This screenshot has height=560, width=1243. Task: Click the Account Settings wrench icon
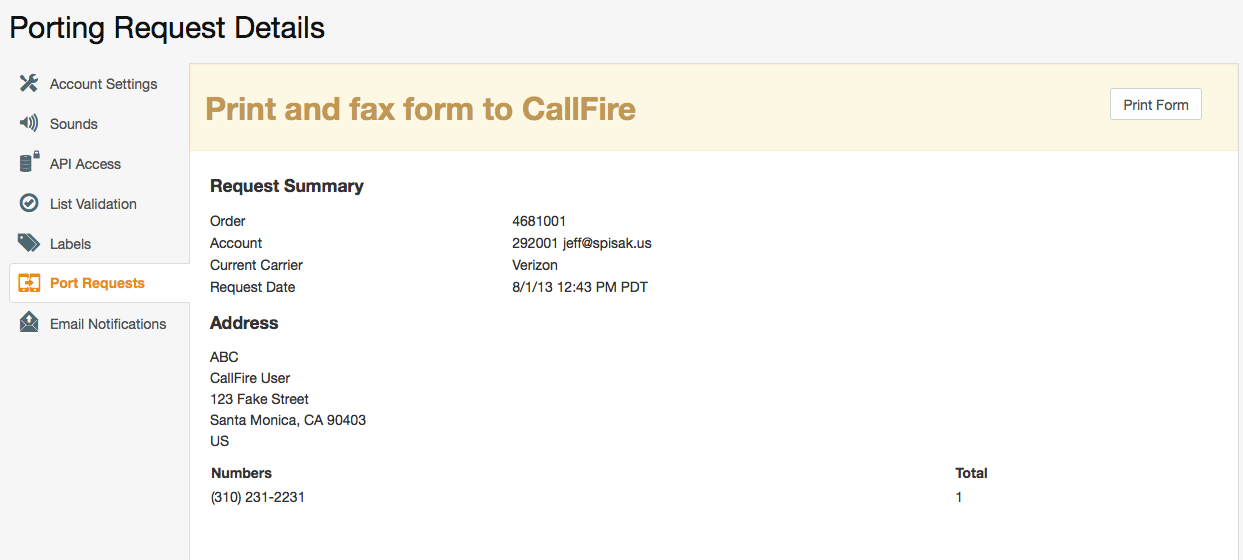click(x=29, y=83)
